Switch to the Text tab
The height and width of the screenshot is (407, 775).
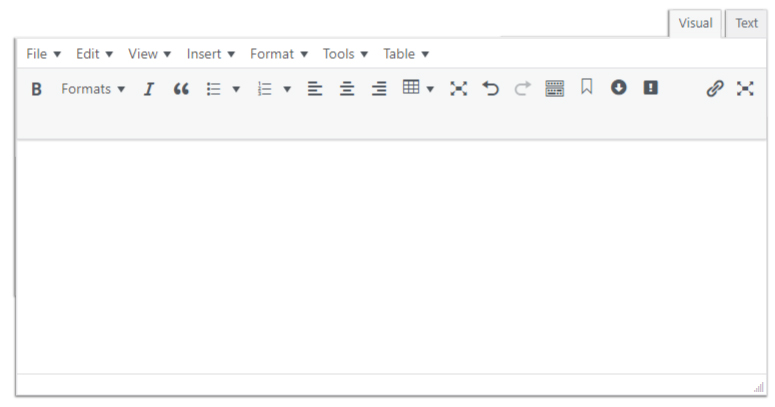click(747, 24)
